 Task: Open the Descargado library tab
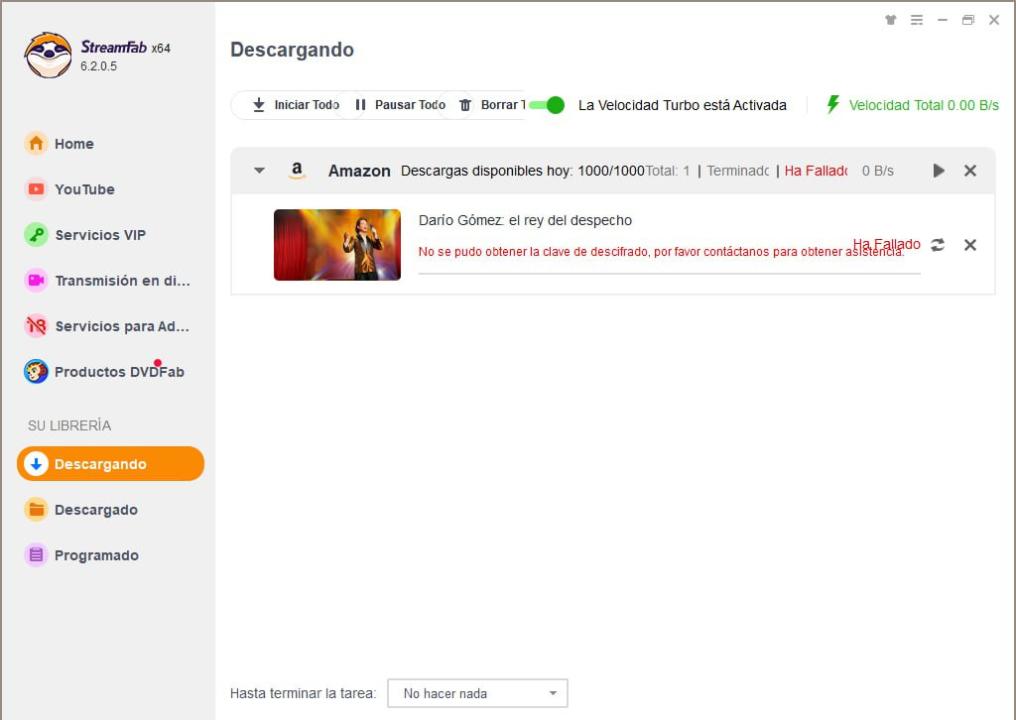pyautogui.click(x=96, y=510)
